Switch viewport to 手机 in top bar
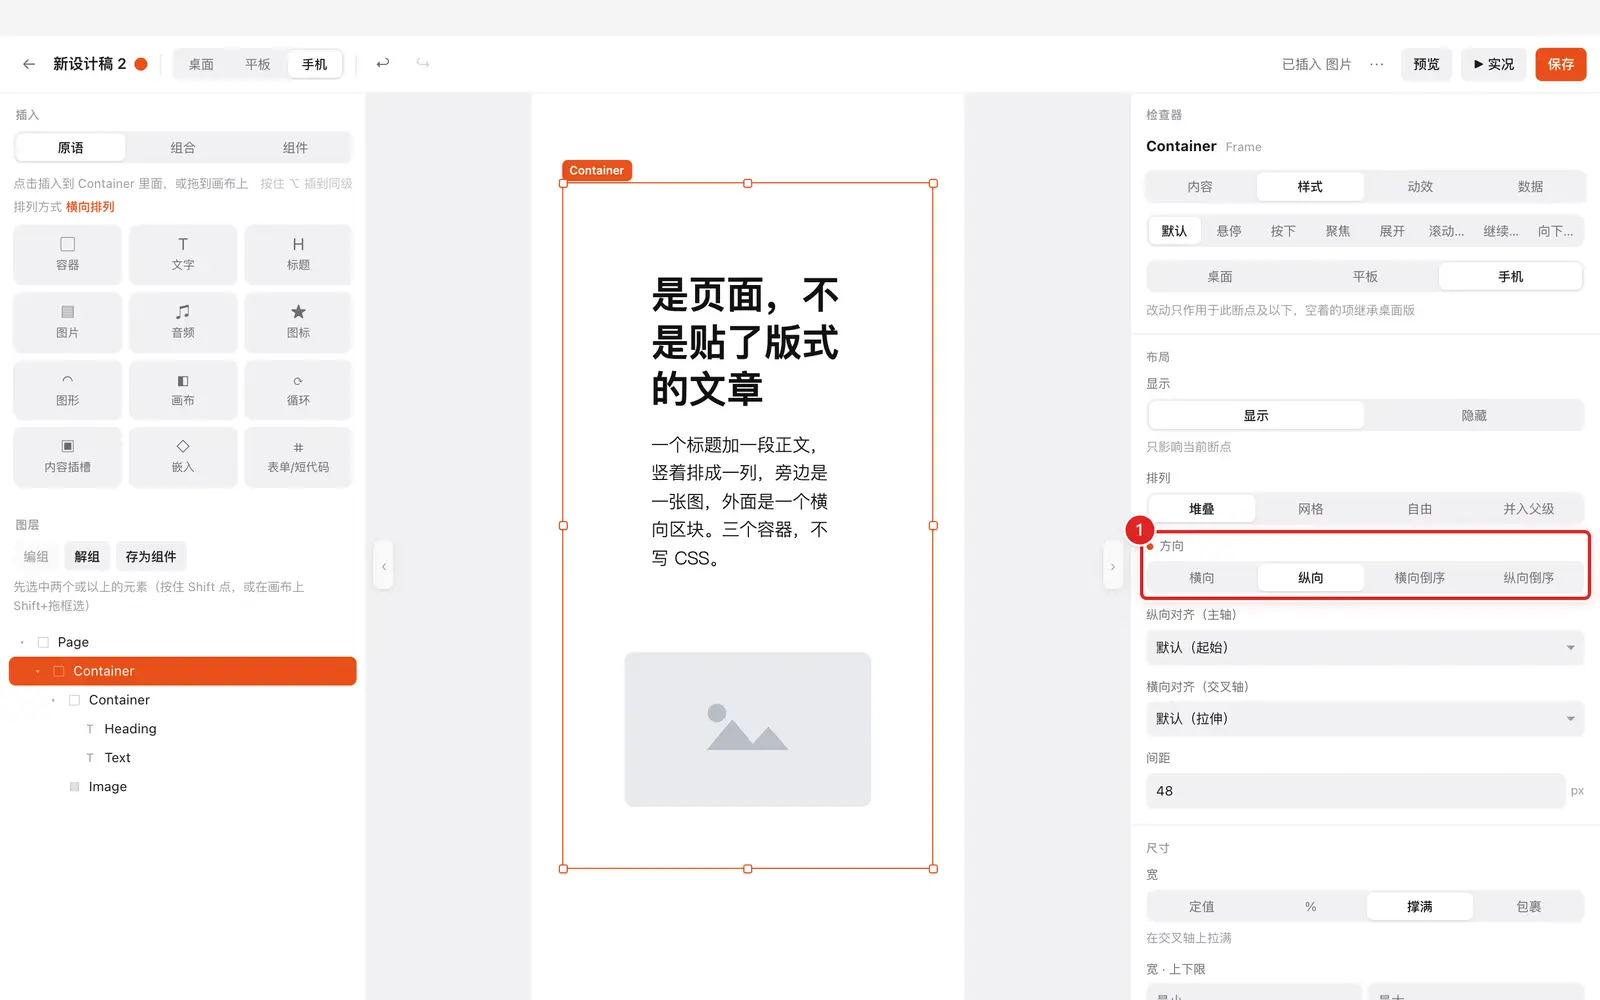1600x1000 pixels. click(315, 64)
